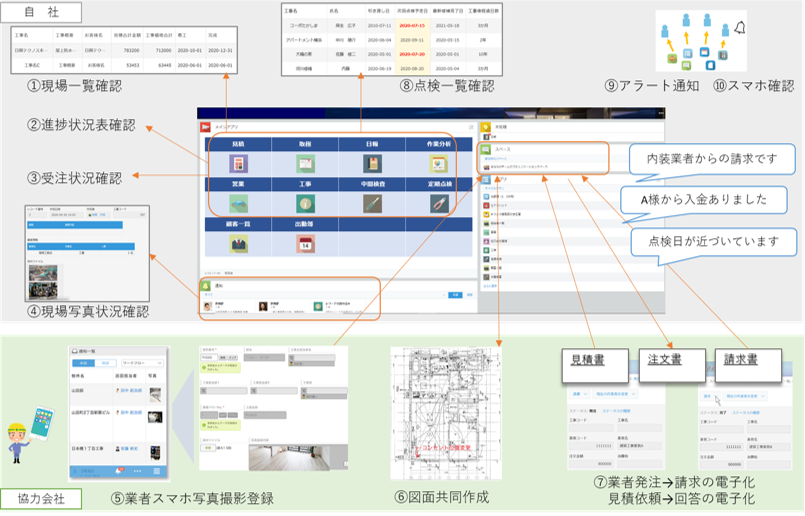Click 山田町2丁目新築ビル row name

[91, 413]
